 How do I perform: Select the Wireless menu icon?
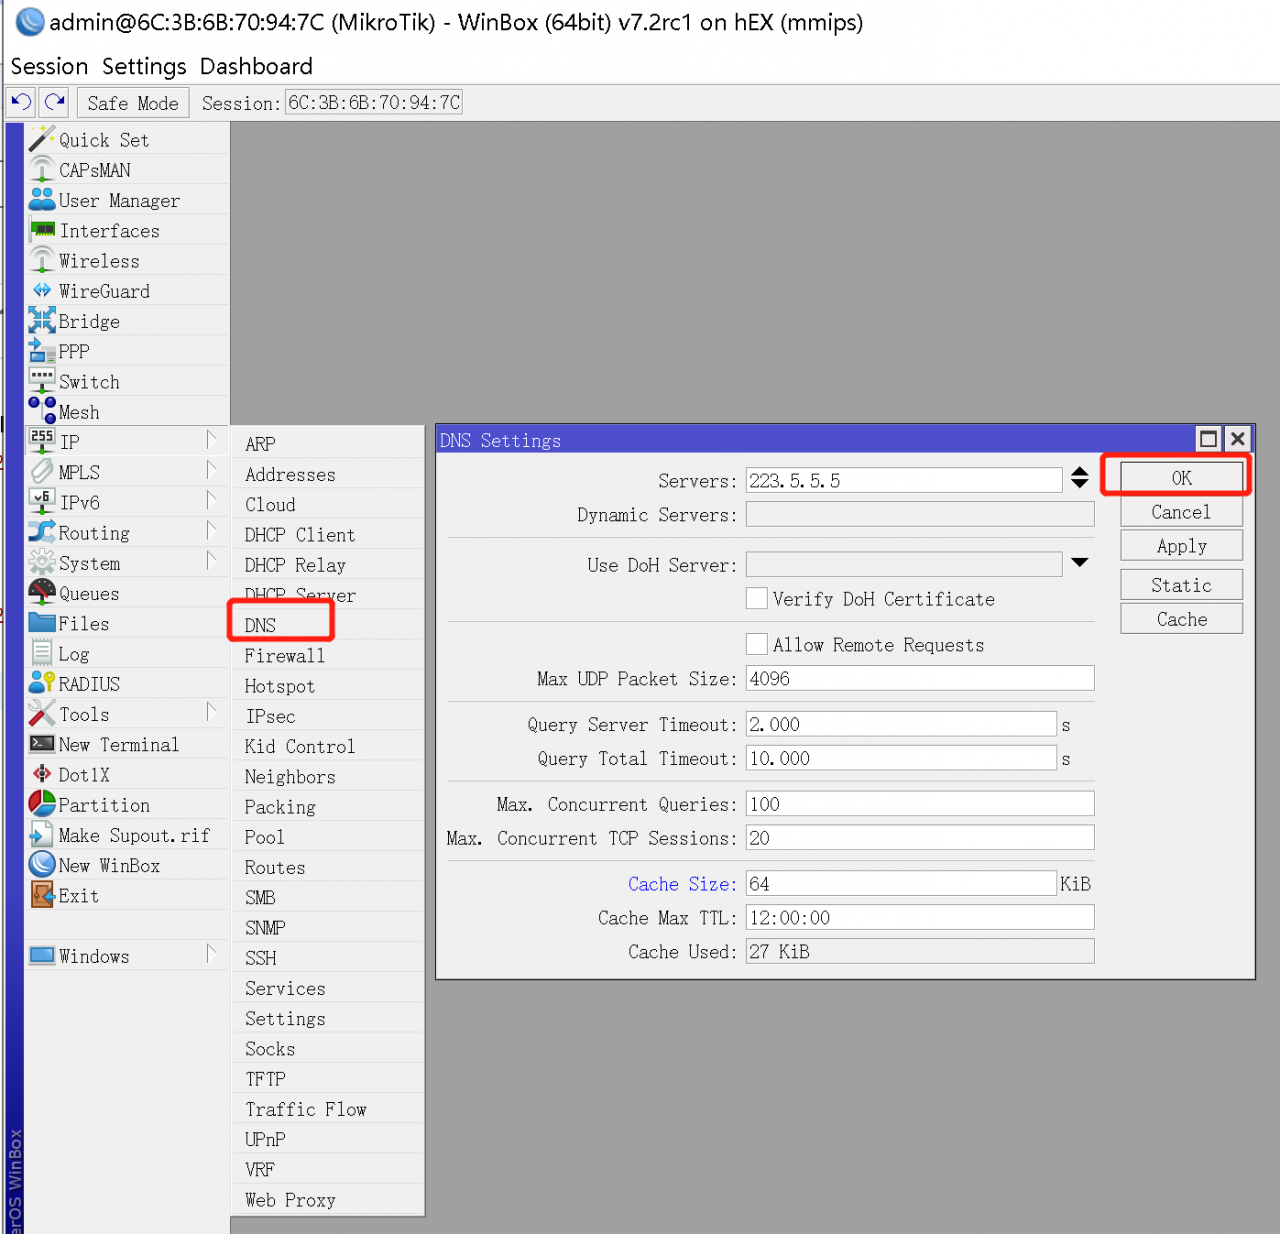pyautogui.click(x=42, y=261)
